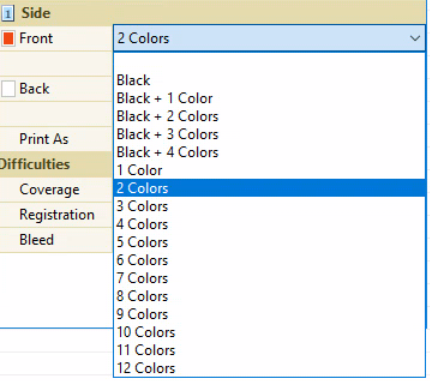
Task: Select highlighted 2 Colors list item
Action: coord(269,188)
